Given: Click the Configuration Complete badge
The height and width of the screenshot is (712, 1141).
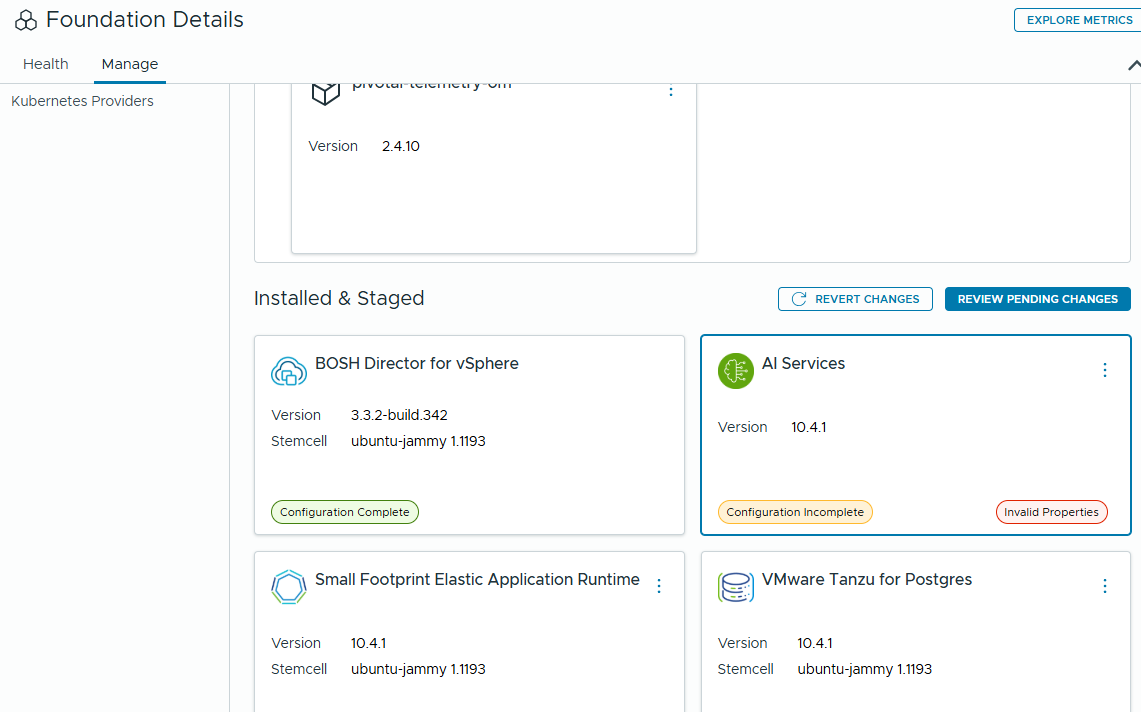Looking at the screenshot, I should (x=345, y=512).
